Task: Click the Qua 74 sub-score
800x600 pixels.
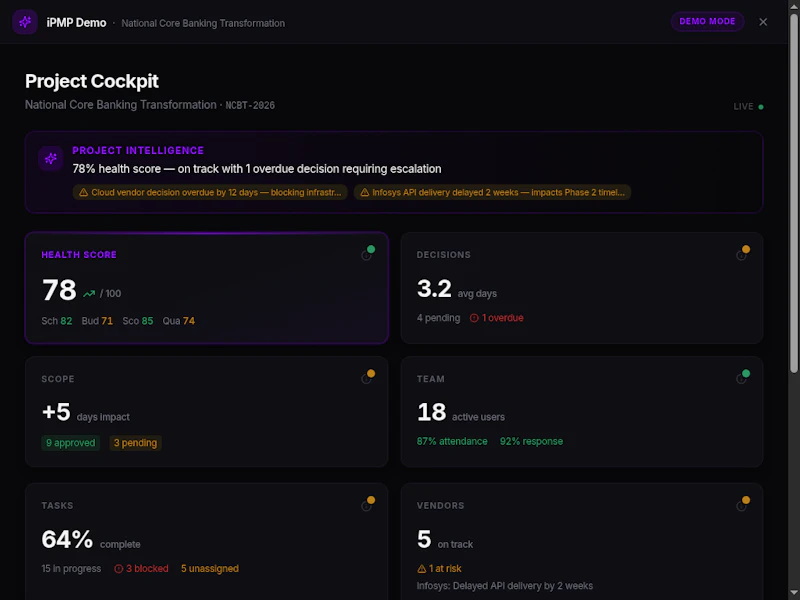Action: [x=179, y=321]
